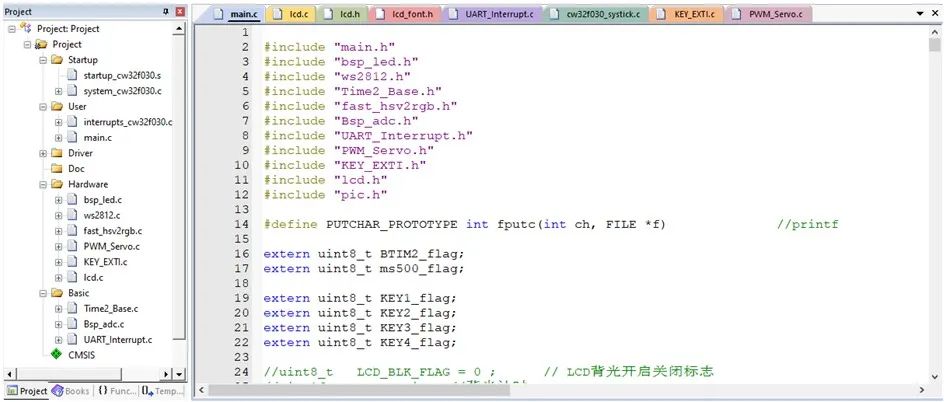The width and height of the screenshot is (944, 402).
Task: Click the Basic folder icon
Action: (x=57, y=293)
